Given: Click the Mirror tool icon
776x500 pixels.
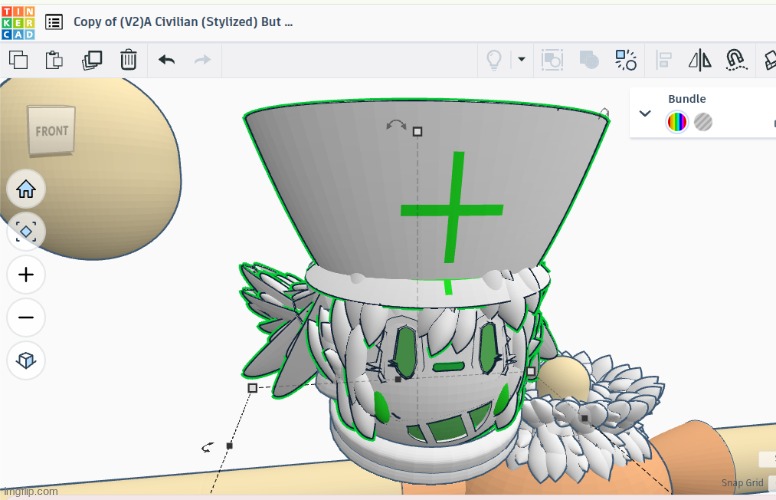Looking at the screenshot, I should pos(700,60).
